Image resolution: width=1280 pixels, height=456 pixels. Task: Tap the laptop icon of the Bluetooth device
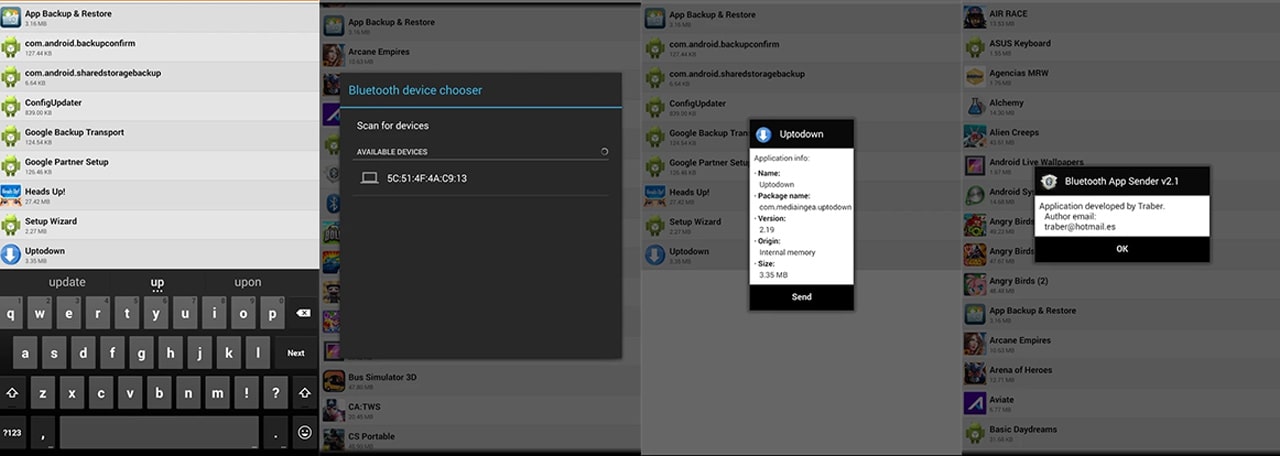(x=369, y=178)
